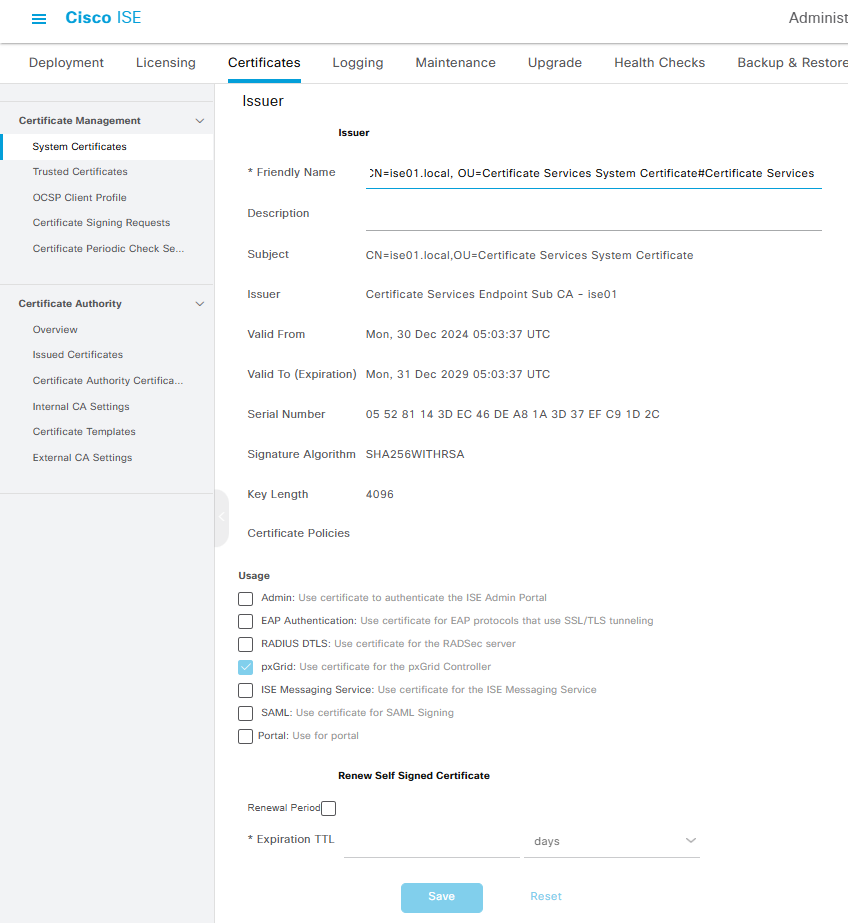Click the Reset link
The width and height of the screenshot is (848, 923).
point(546,897)
